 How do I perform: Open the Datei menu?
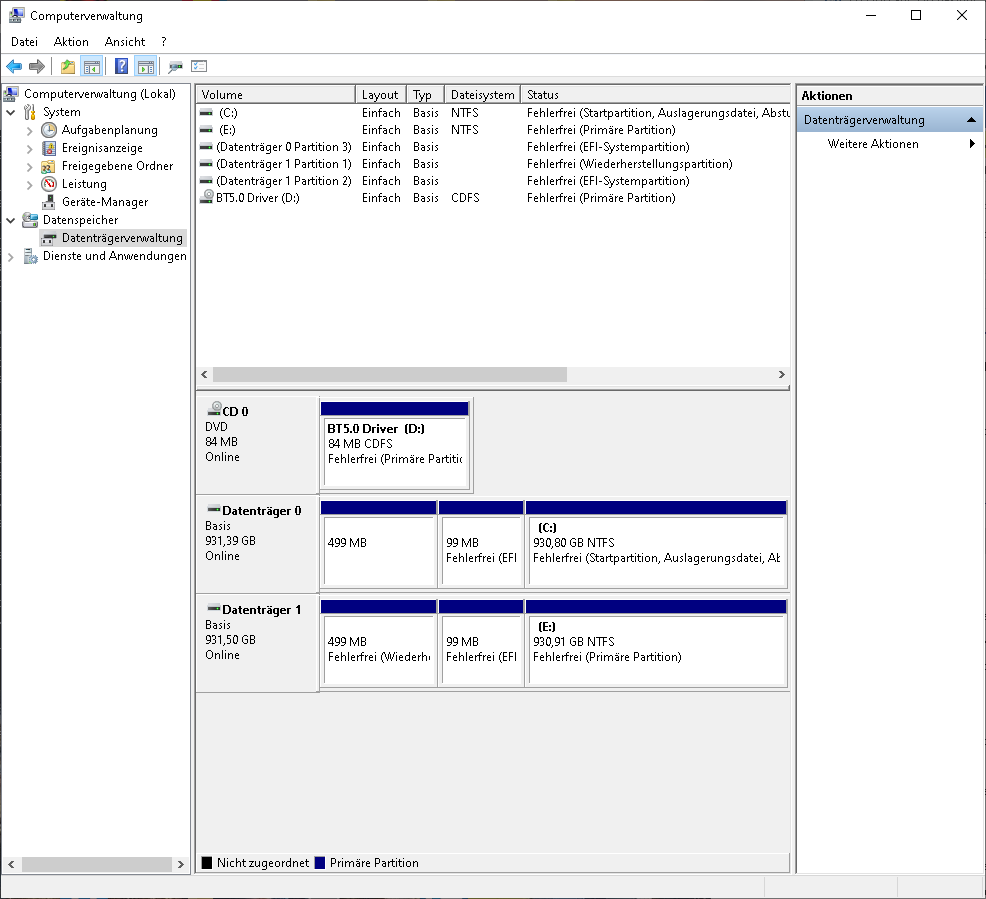[25, 41]
